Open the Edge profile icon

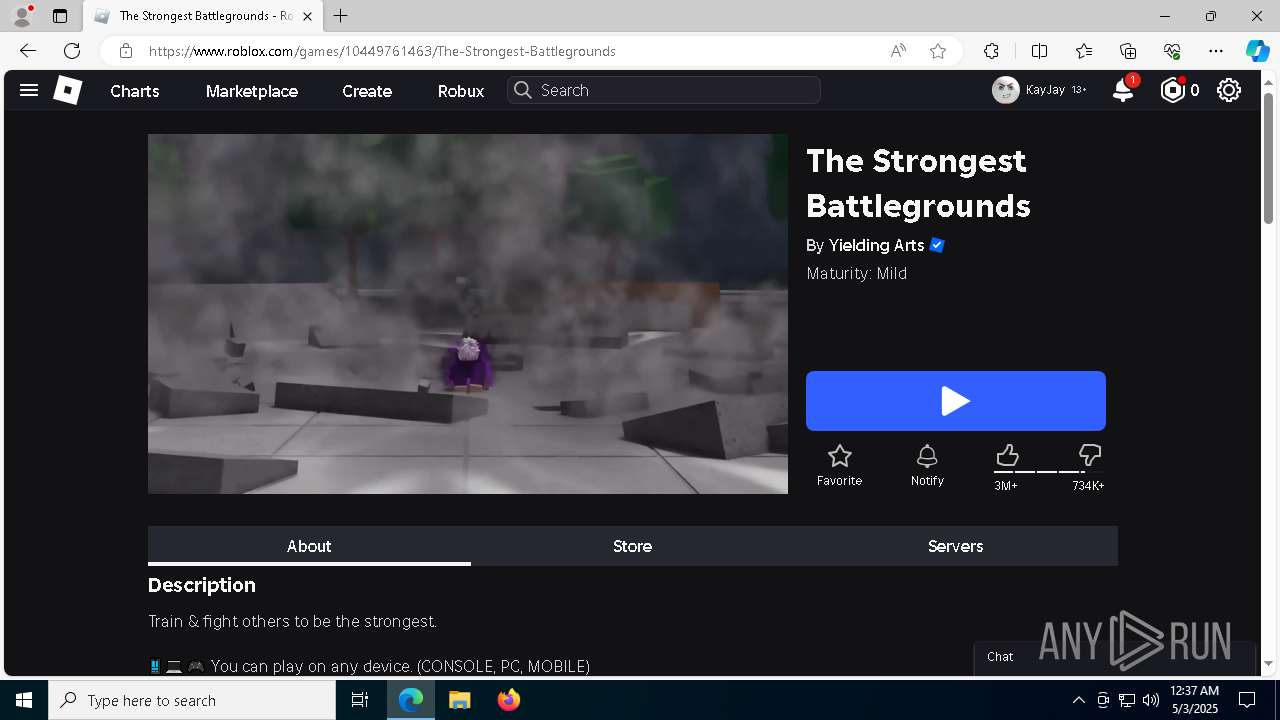(22, 16)
